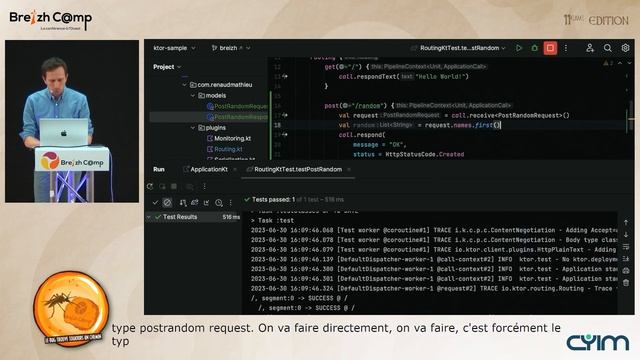Select the Test Results row
The height and width of the screenshot is (360, 640).
click(193, 217)
